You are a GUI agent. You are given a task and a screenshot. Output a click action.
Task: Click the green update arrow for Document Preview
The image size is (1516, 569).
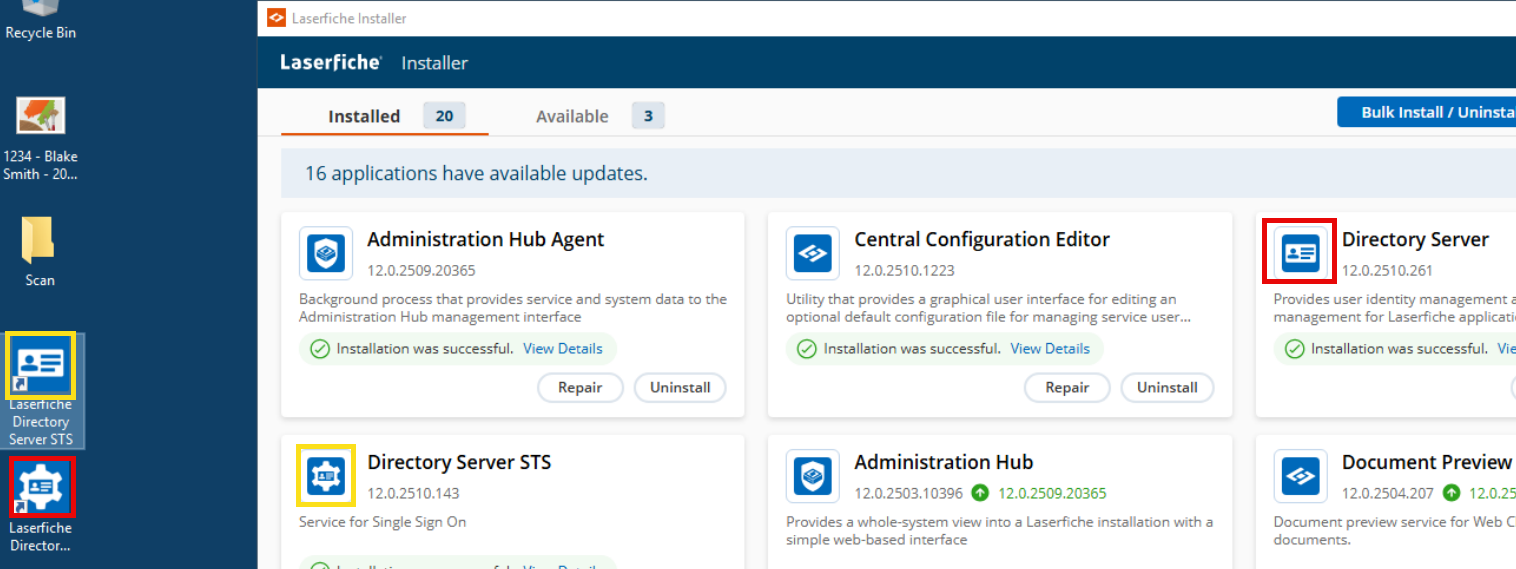click(1452, 493)
